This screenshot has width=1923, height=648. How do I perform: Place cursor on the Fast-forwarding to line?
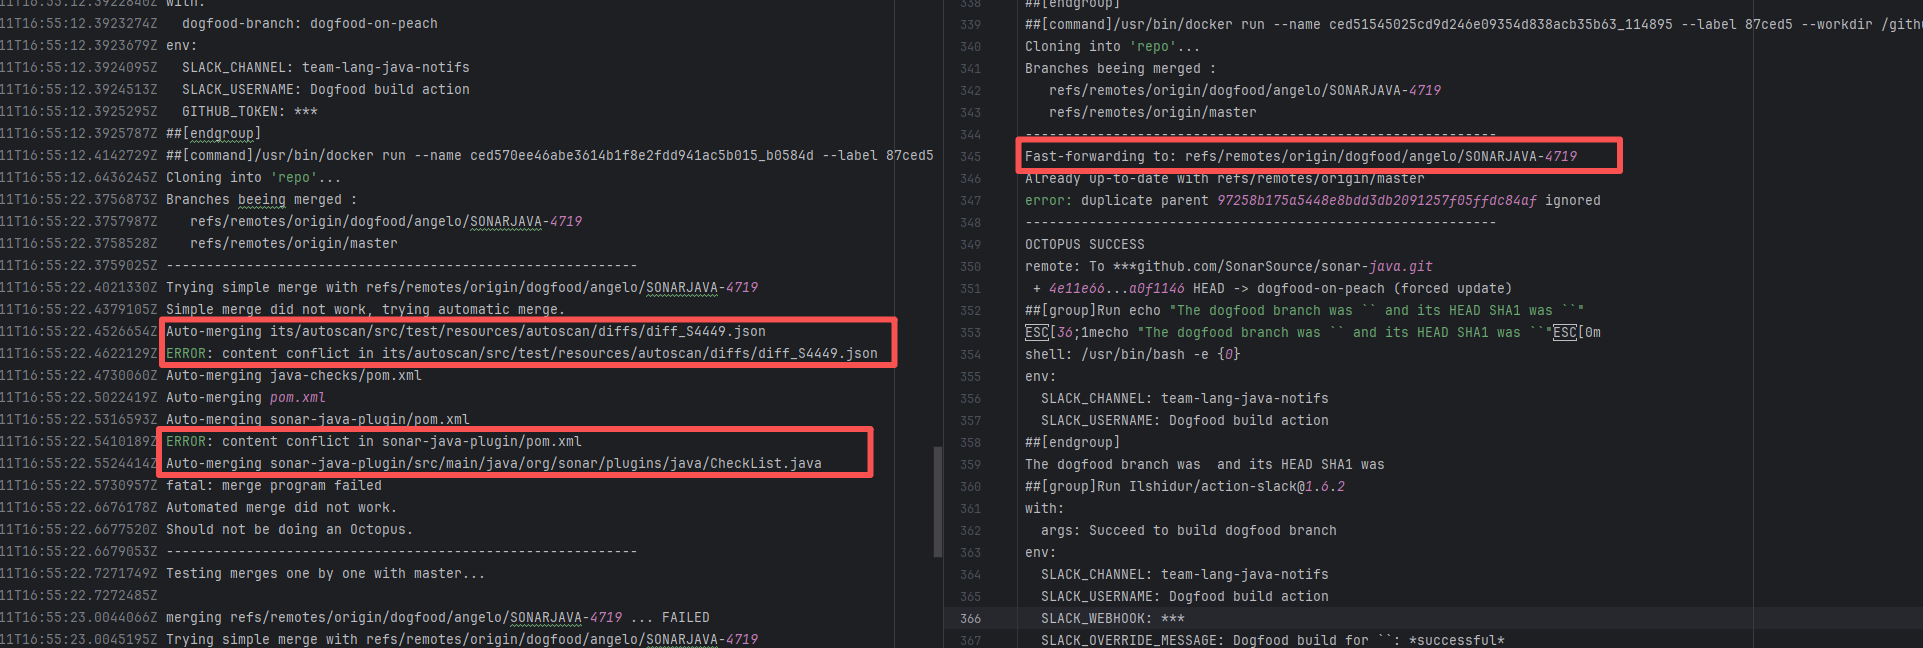pyautogui.click(x=1300, y=157)
